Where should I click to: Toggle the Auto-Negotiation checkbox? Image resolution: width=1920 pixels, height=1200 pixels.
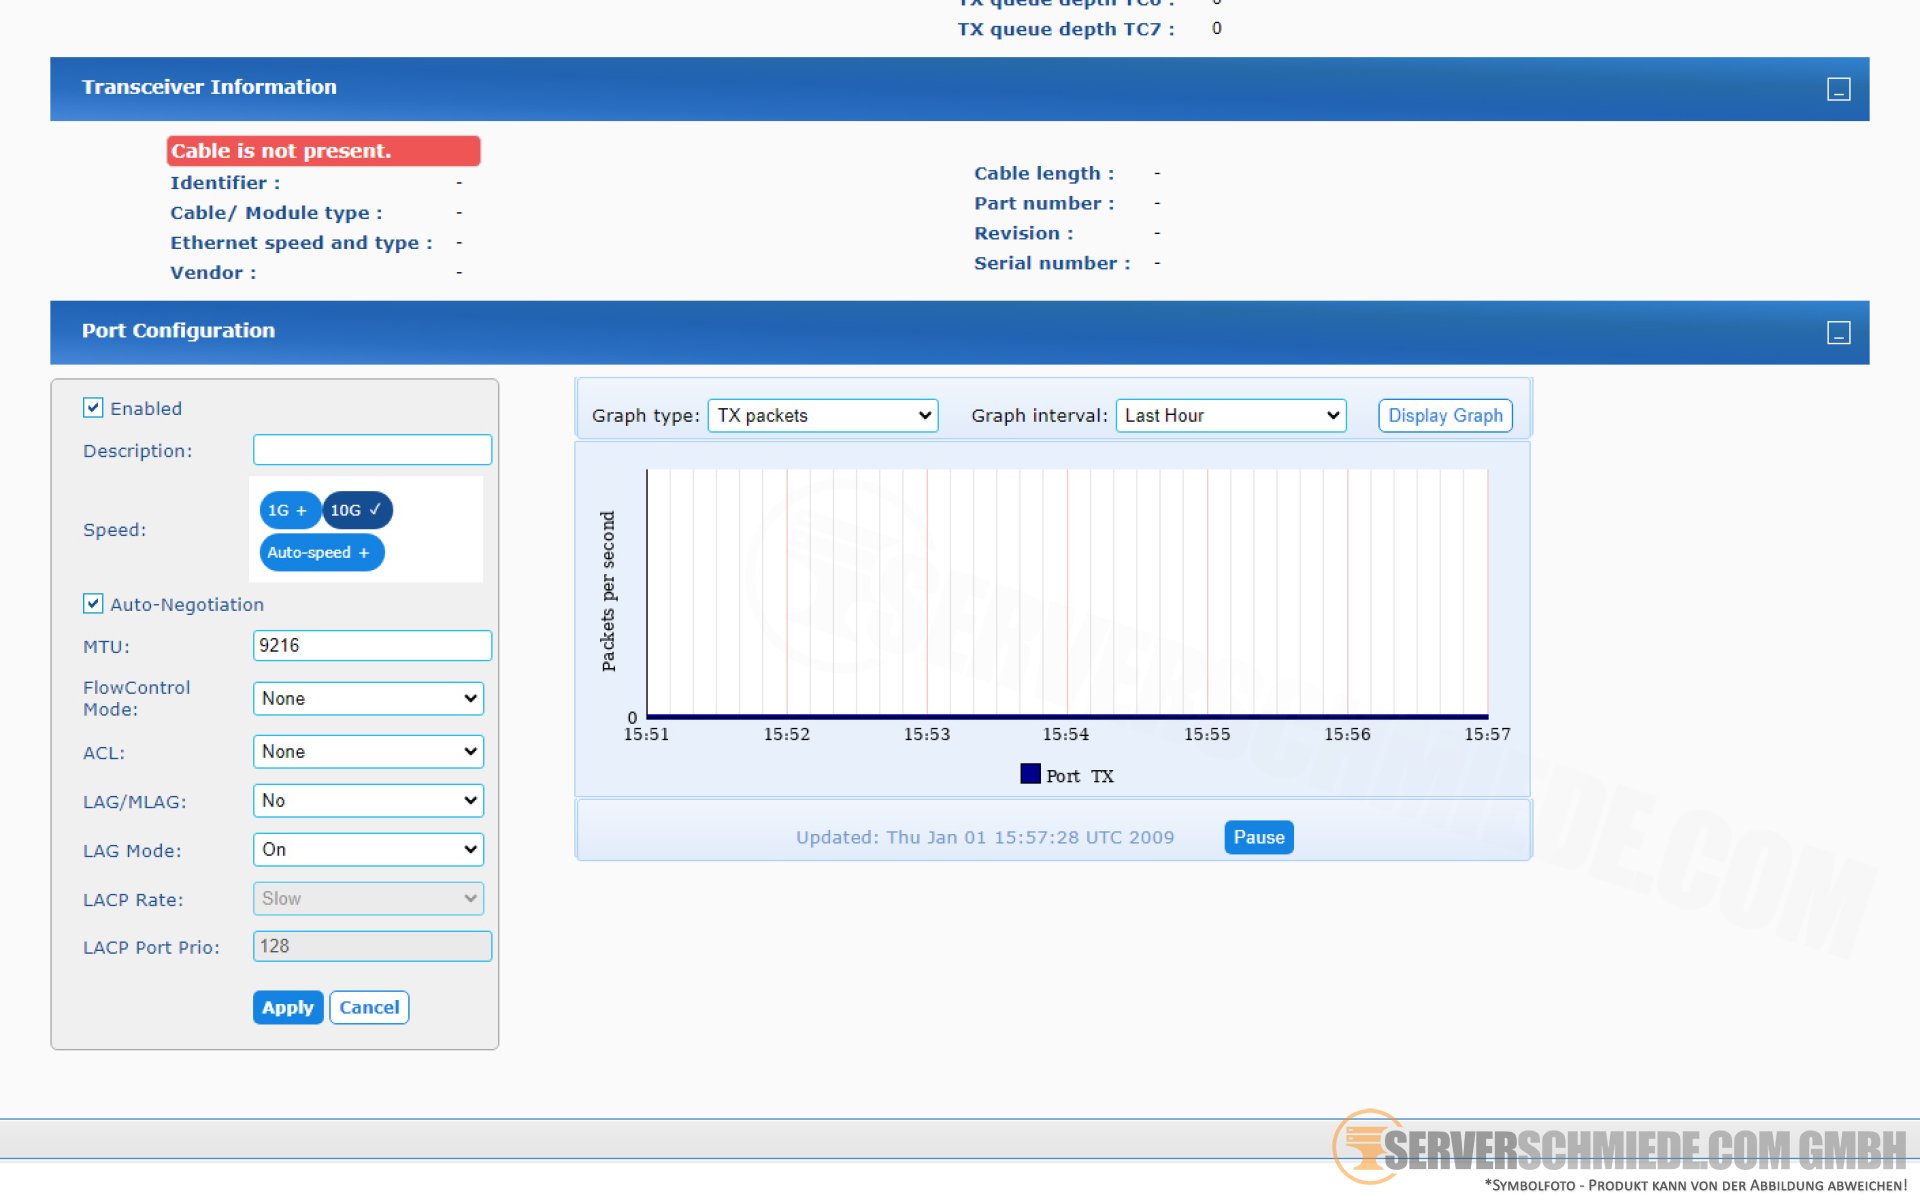coord(93,604)
